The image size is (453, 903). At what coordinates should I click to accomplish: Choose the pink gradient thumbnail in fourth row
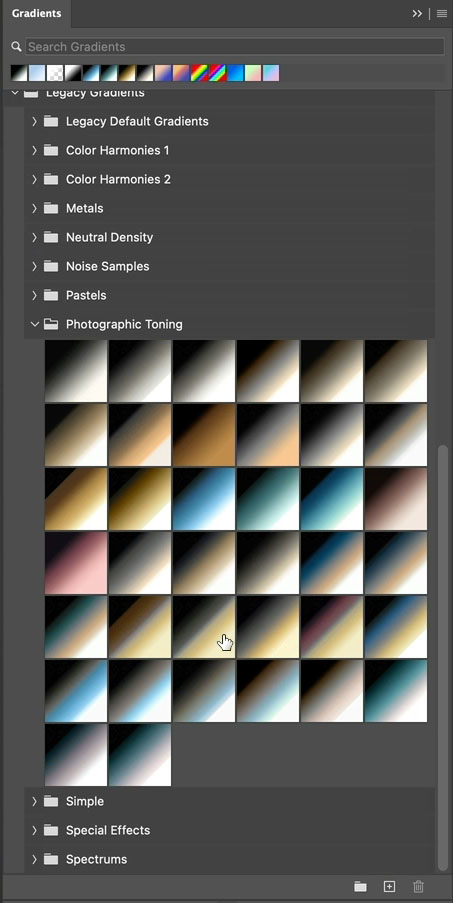tap(76, 563)
